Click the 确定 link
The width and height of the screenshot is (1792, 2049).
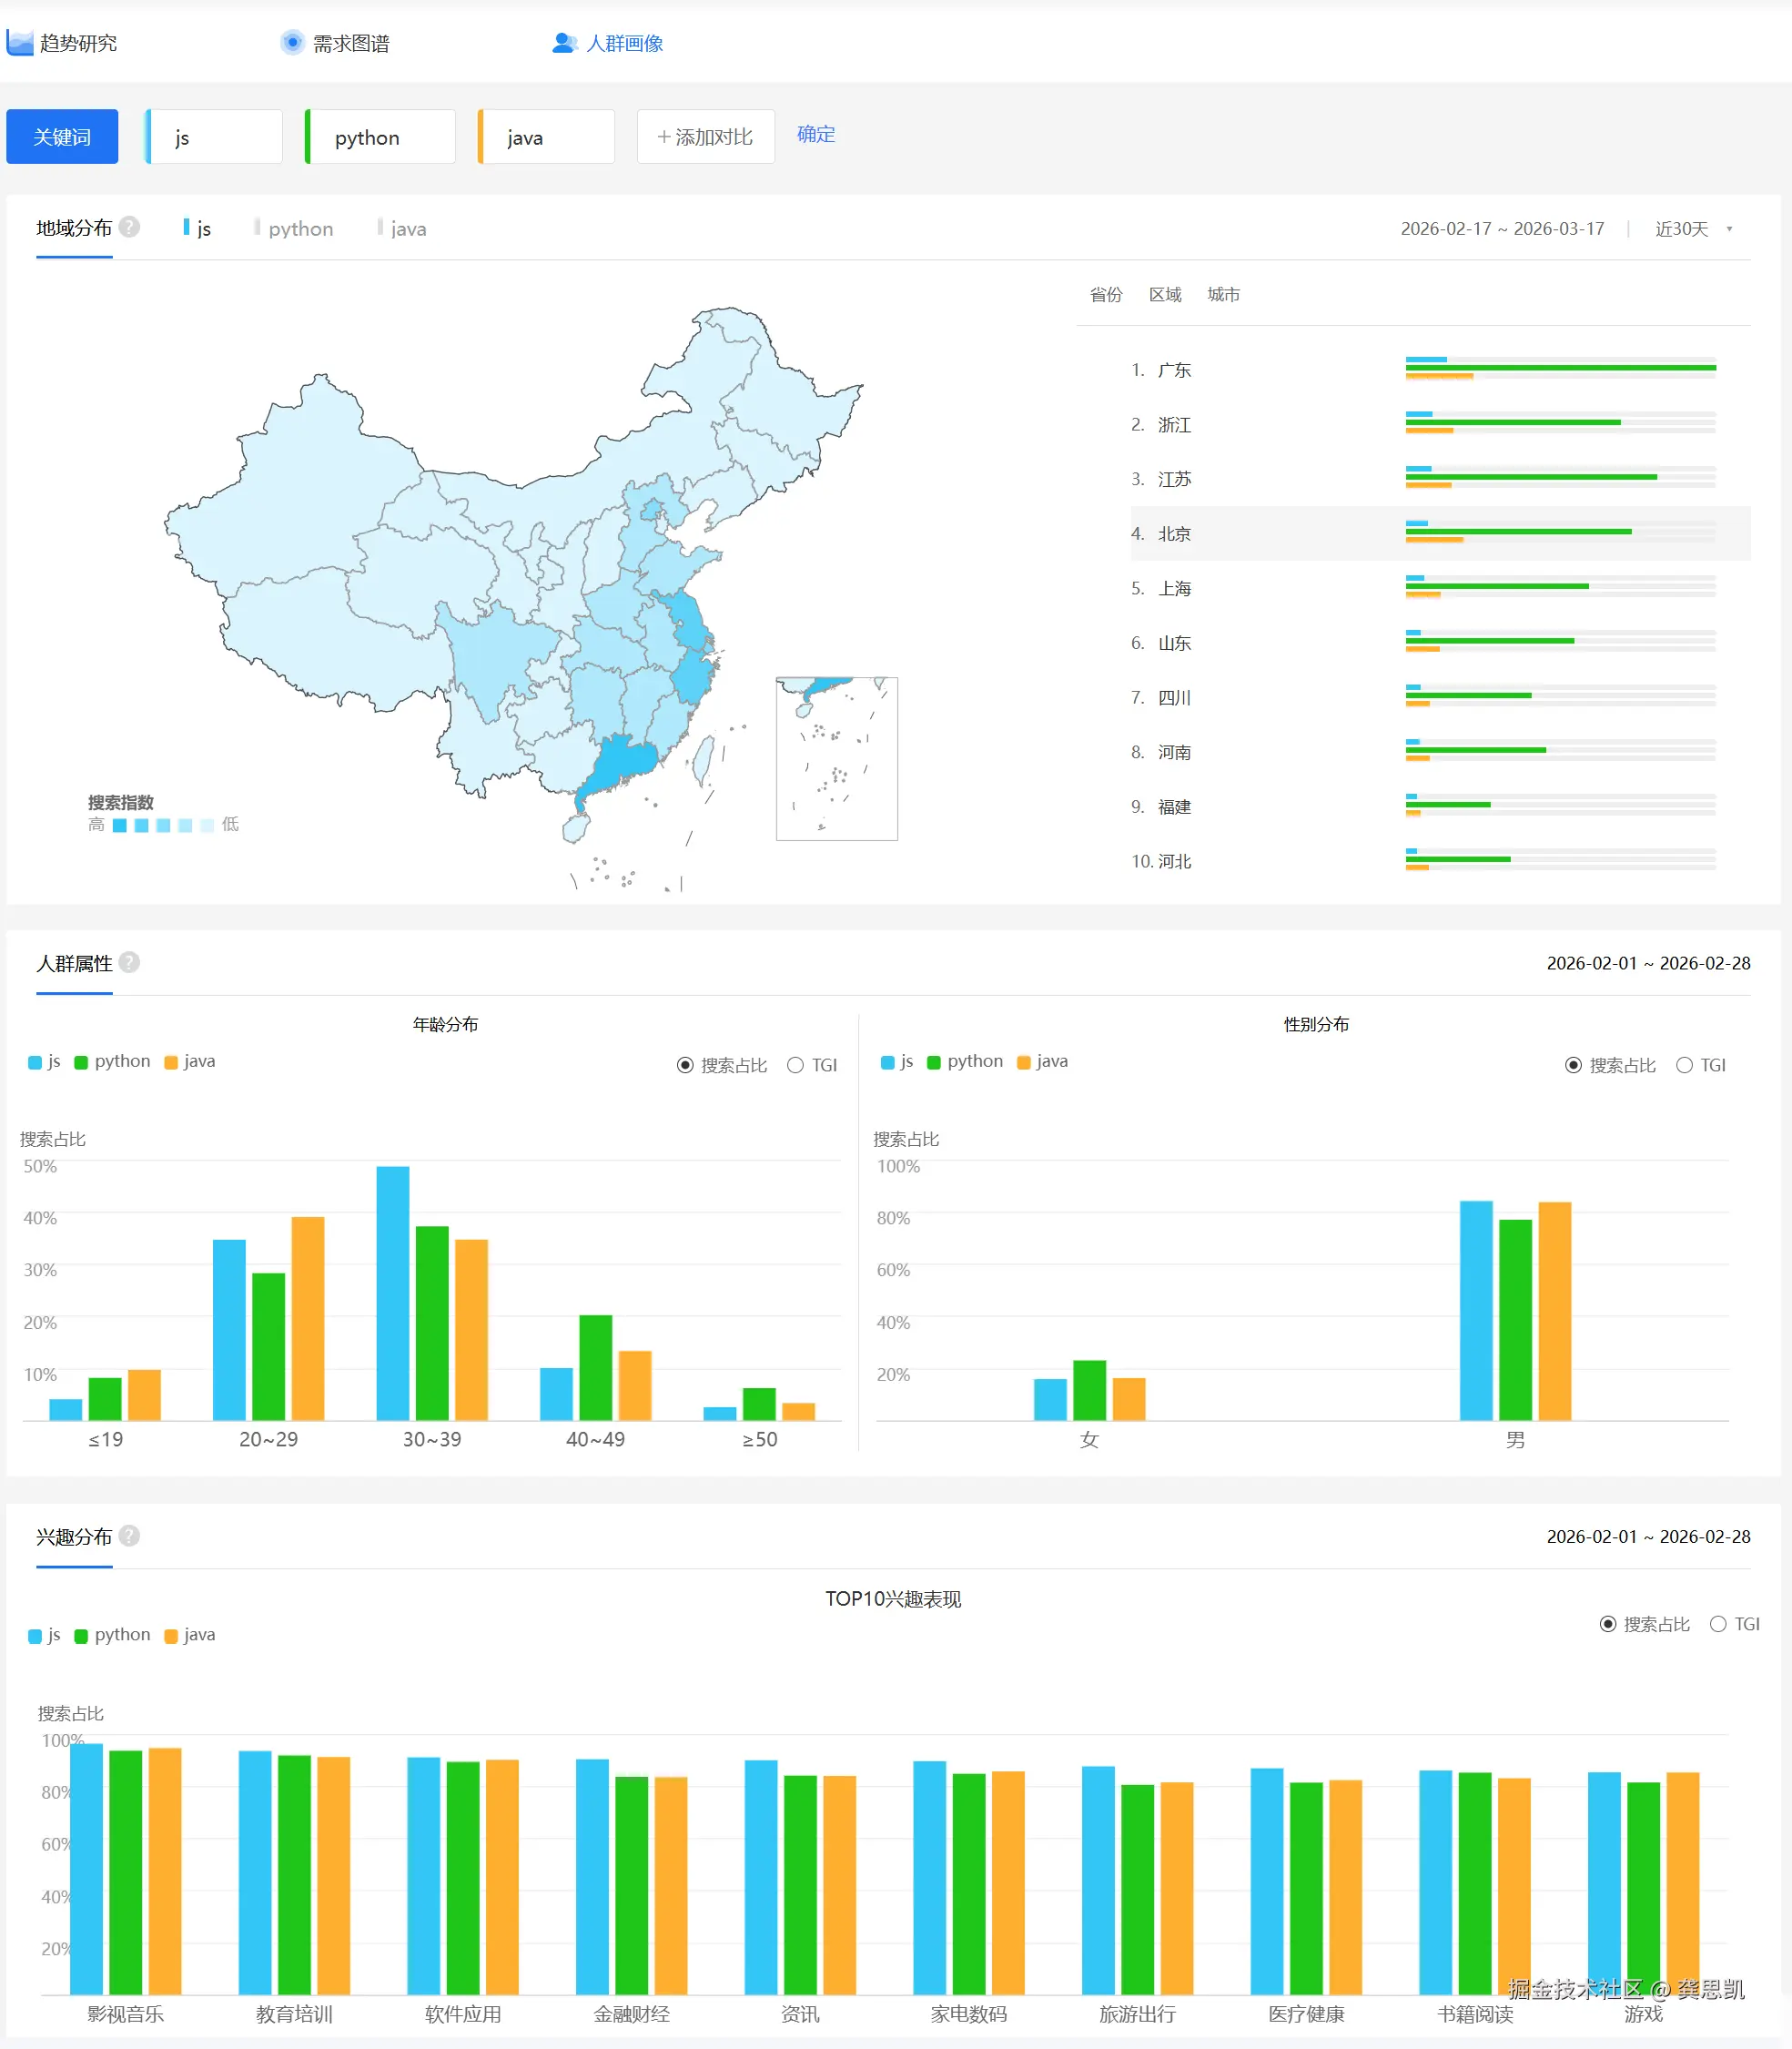pyautogui.click(x=815, y=134)
